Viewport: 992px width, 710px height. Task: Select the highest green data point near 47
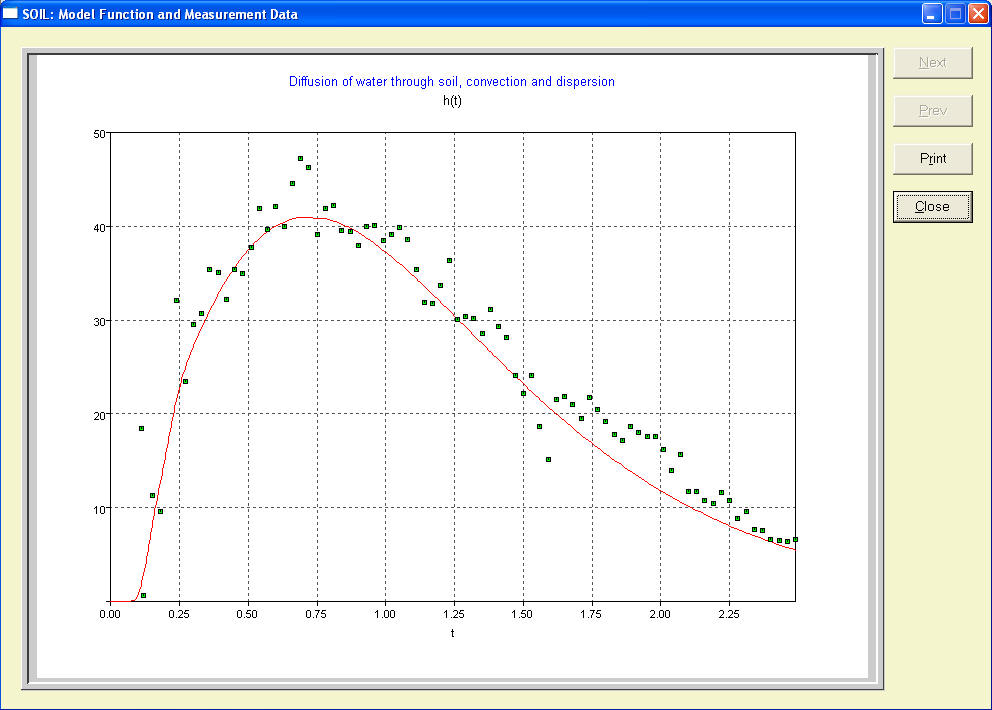click(300, 158)
